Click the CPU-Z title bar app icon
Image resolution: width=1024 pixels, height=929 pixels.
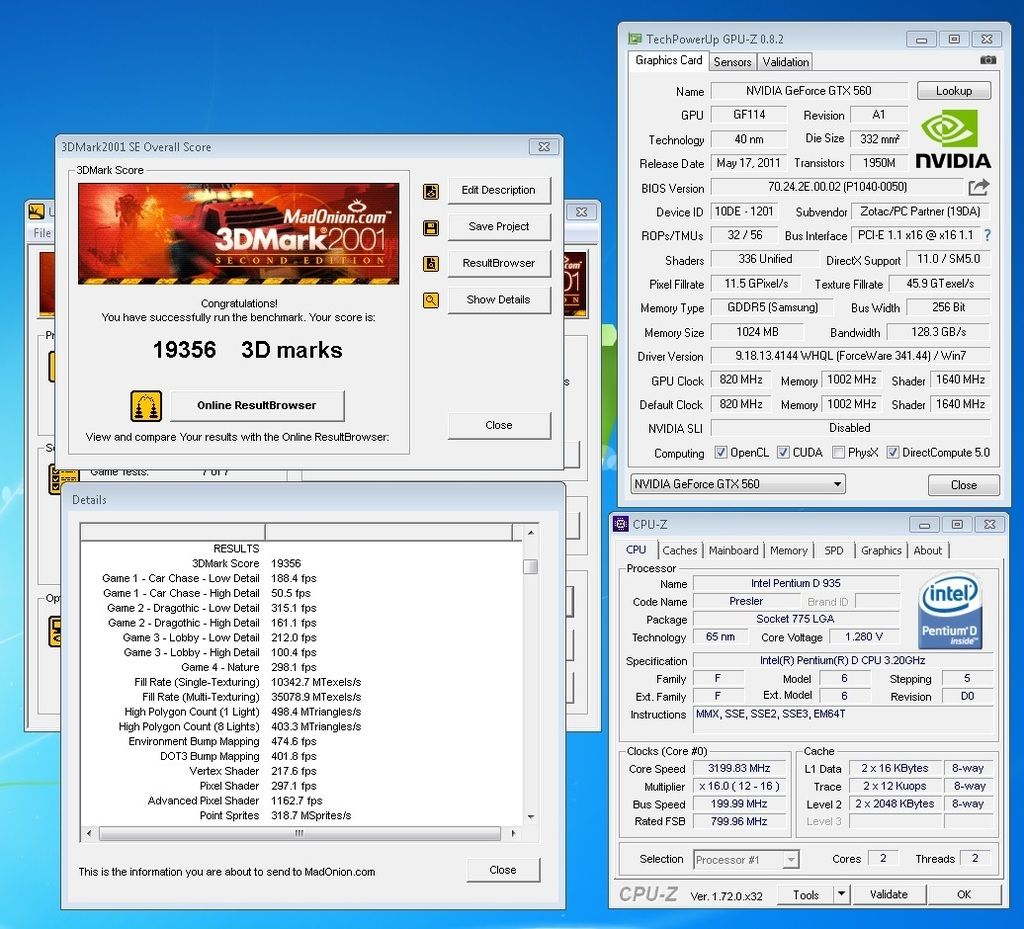[x=620, y=524]
